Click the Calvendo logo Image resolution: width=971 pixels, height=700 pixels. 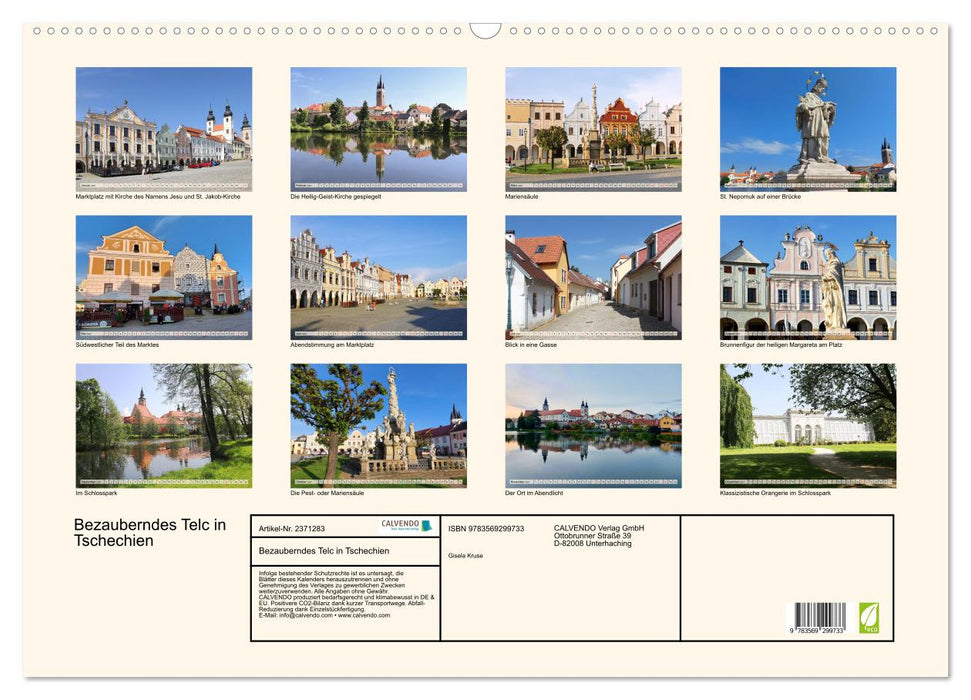click(x=406, y=526)
